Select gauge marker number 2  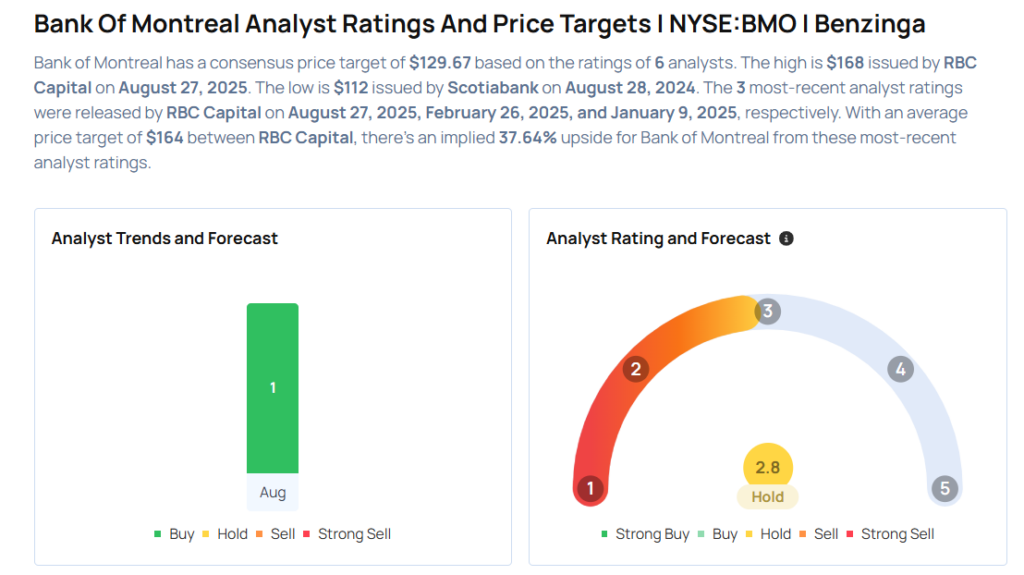pyautogui.click(x=634, y=370)
